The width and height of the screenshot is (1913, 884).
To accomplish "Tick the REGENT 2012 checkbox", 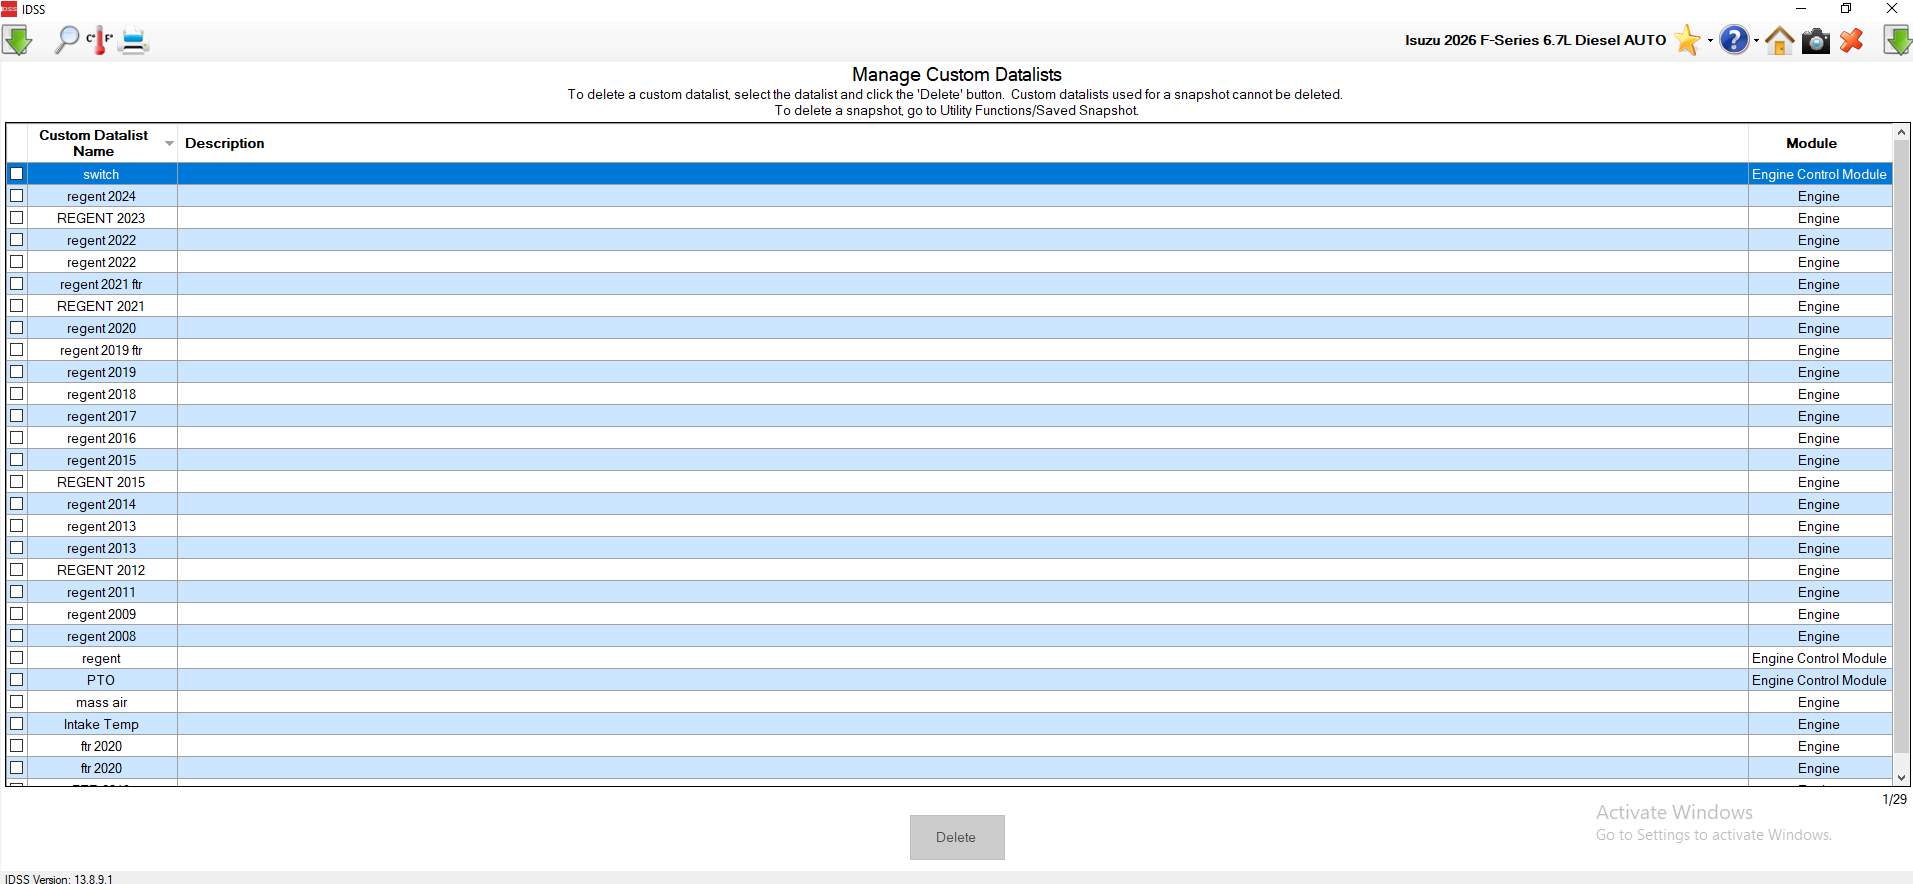I will coord(17,570).
